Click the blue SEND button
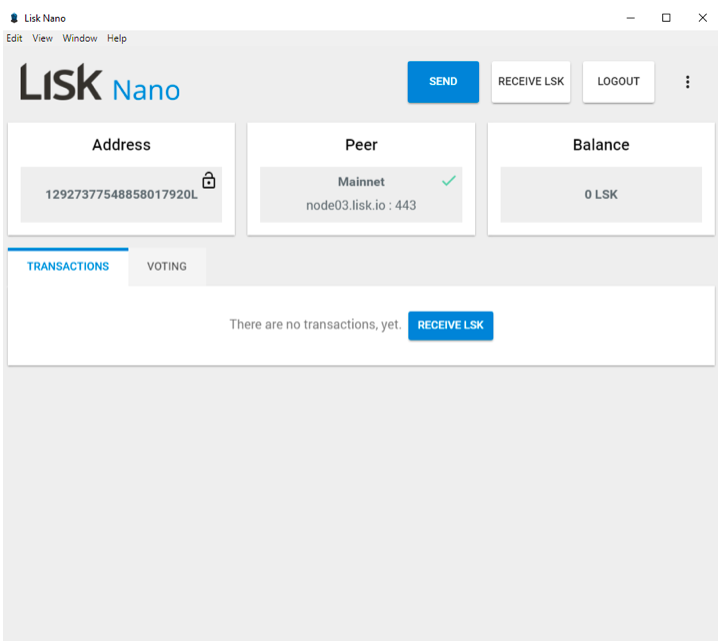This screenshot has width=720, height=643. 443,82
